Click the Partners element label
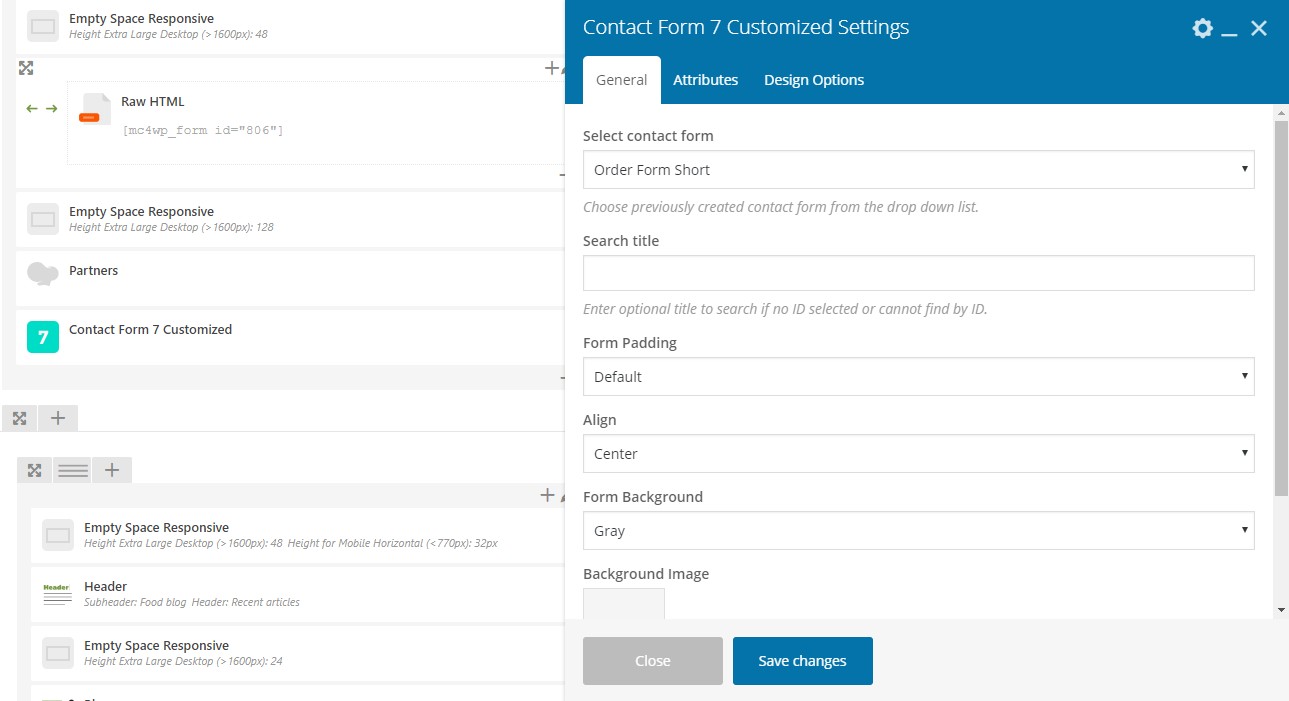The width and height of the screenshot is (1289, 701). click(93, 271)
